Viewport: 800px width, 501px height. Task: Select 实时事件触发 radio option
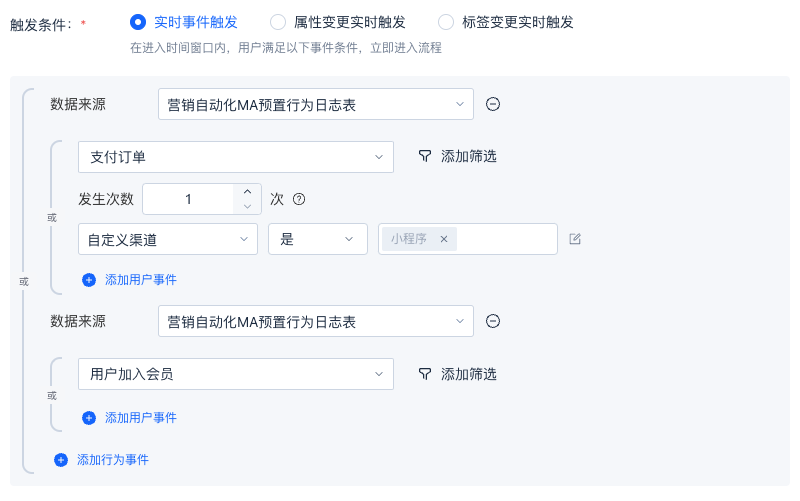click(x=138, y=22)
